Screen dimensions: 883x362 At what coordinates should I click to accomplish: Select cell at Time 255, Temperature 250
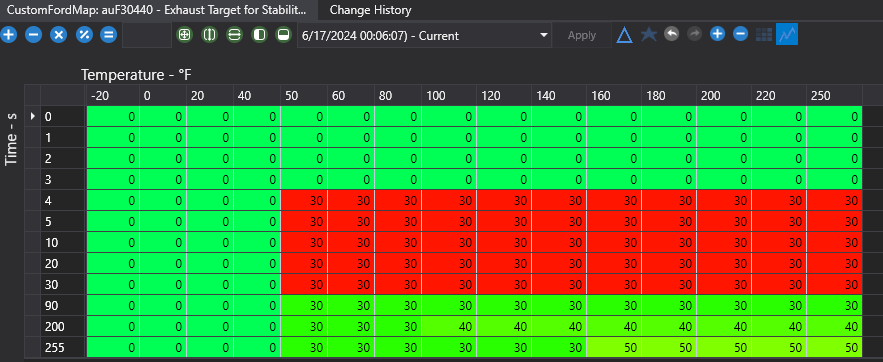click(834, 348)
